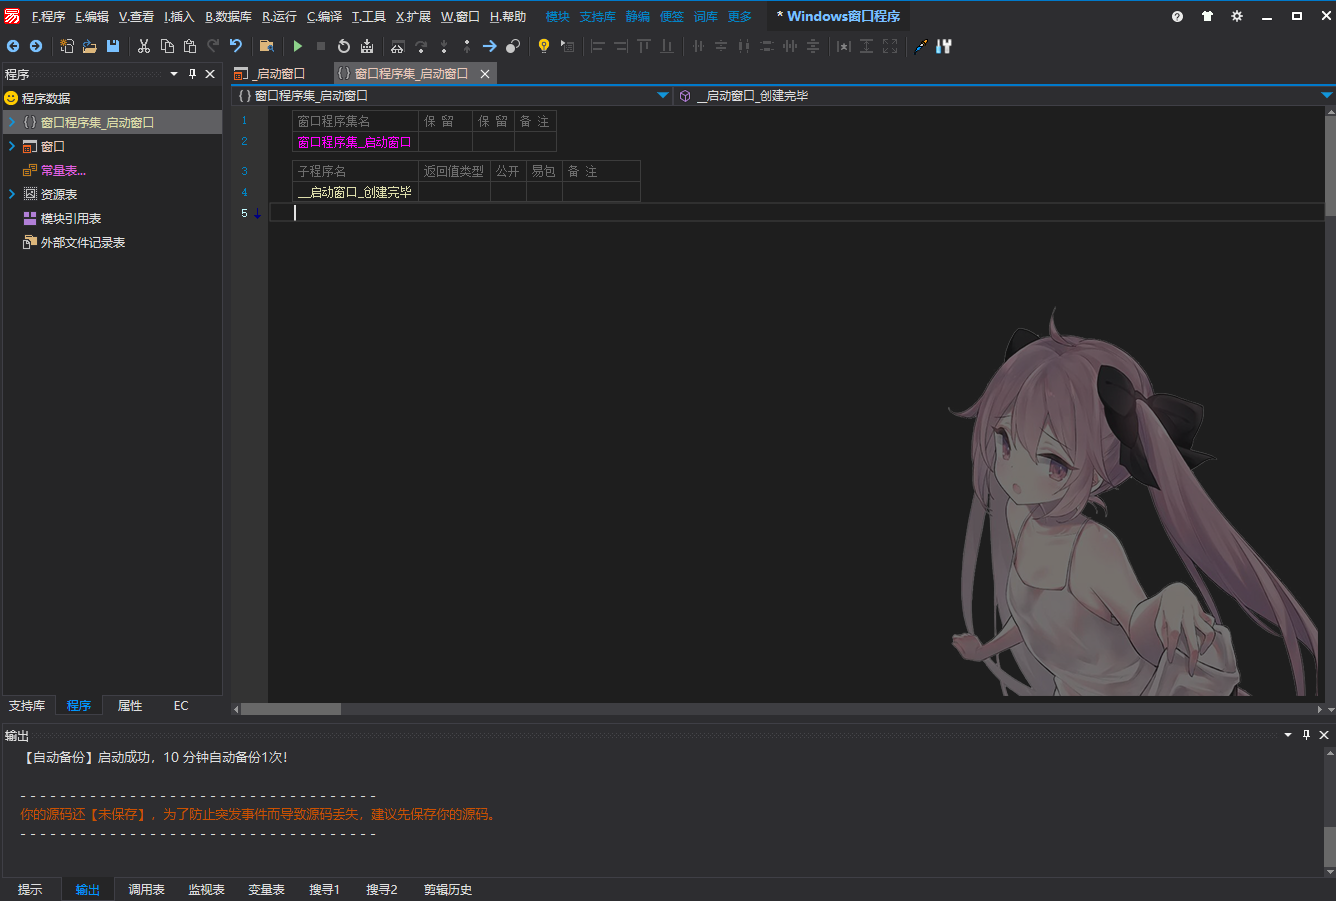Switch to the 支持库 tab

tap(27, 706)
